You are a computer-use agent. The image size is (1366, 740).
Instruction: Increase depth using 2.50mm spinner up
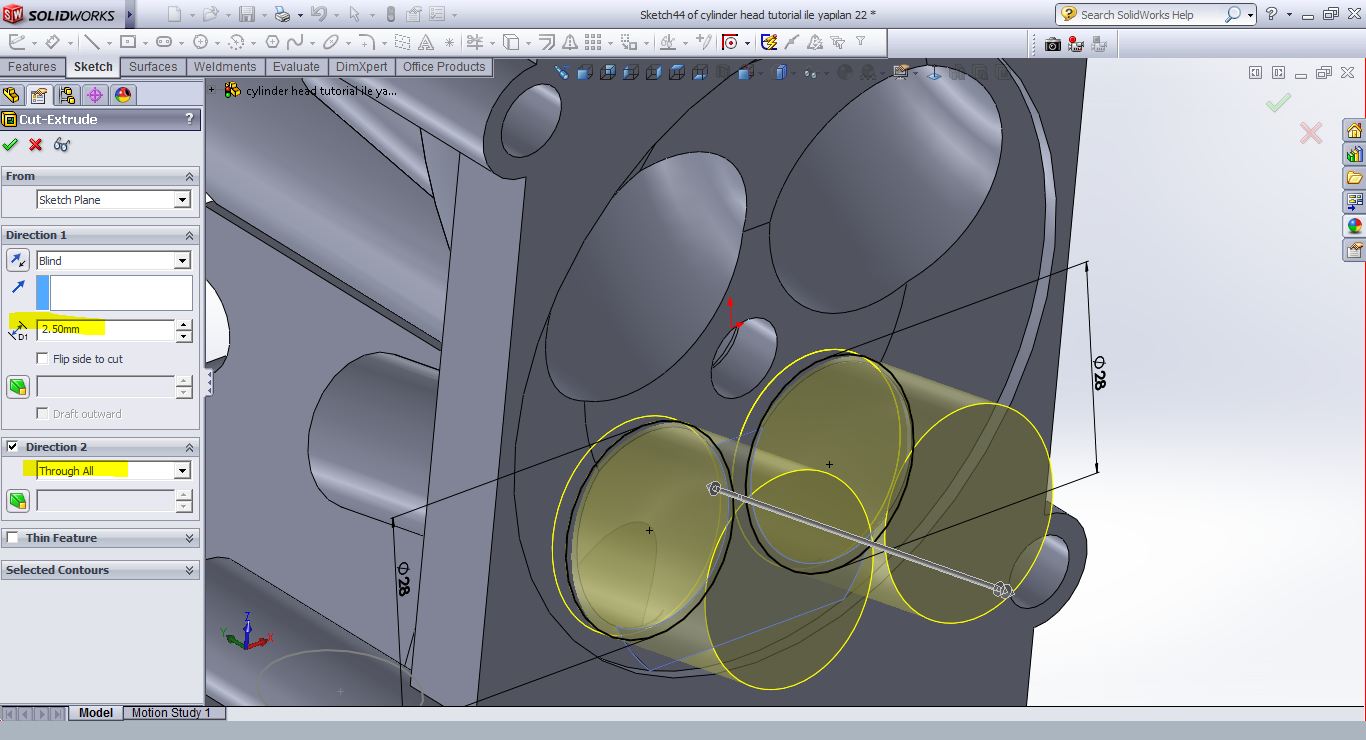[183, 324]
